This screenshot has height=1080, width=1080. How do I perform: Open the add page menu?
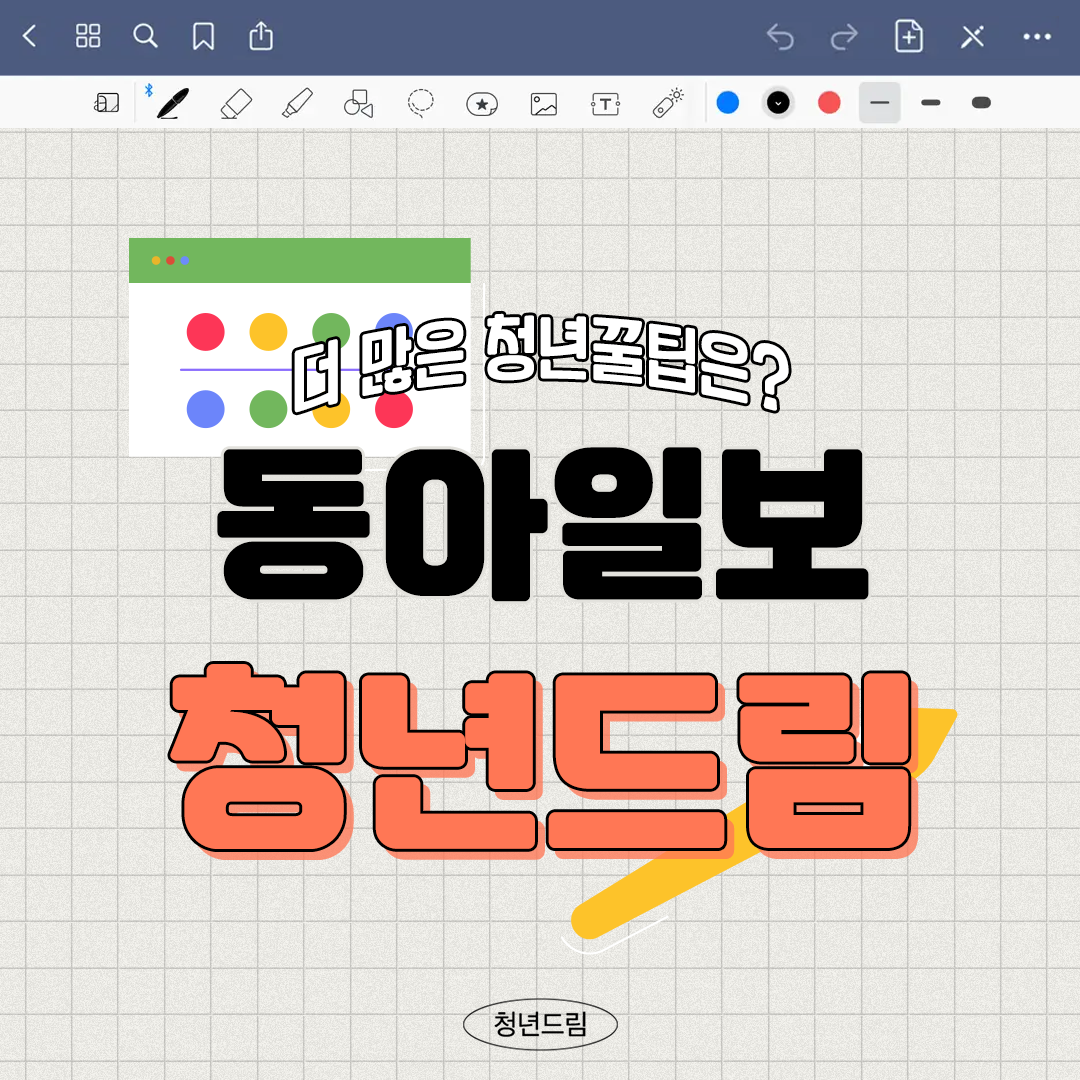tap(908, 37)
